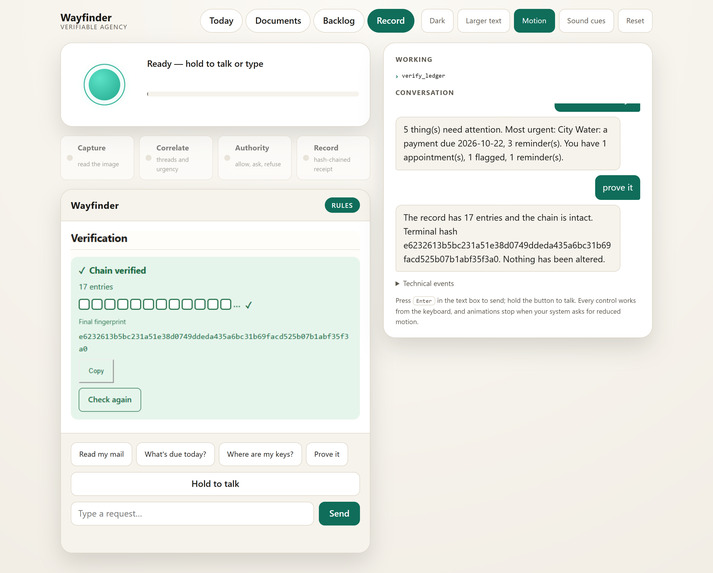
Task: Click the 'Prove it' suggestion chip
Action: tap(326, 454)
